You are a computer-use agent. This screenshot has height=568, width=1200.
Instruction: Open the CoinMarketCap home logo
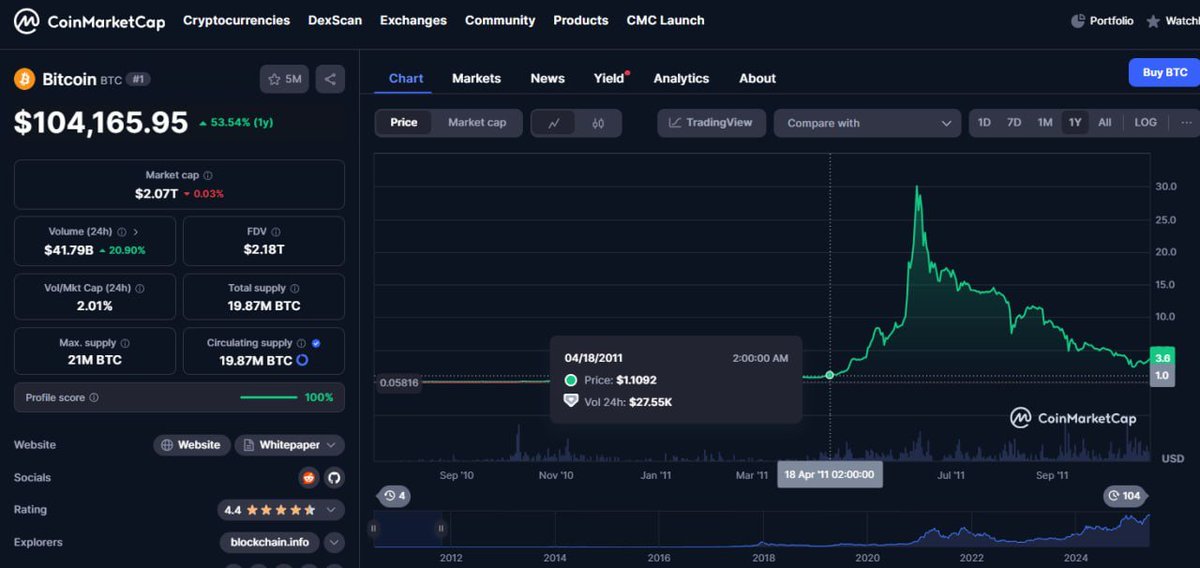tap(89, 20)
